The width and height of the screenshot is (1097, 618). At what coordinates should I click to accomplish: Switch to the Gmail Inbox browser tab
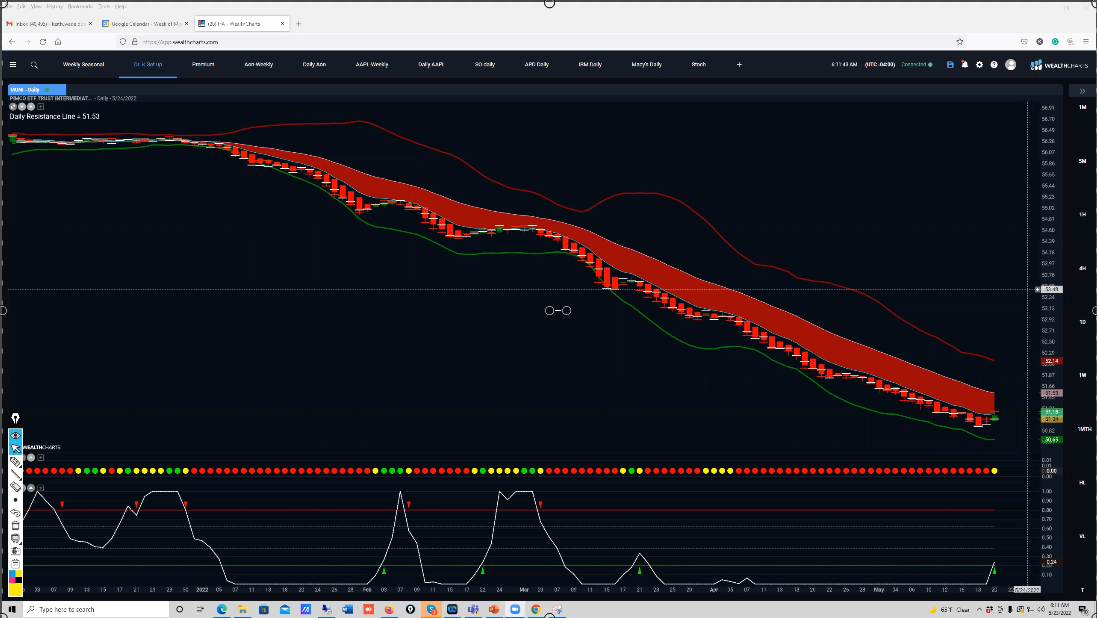point(49,24)
